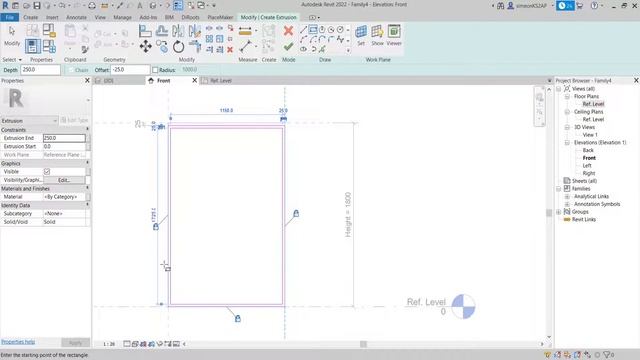Viewport: 640px width, 360px height.
Task: Finish Edit Mode with green checkmark
Action: (288, 47)
